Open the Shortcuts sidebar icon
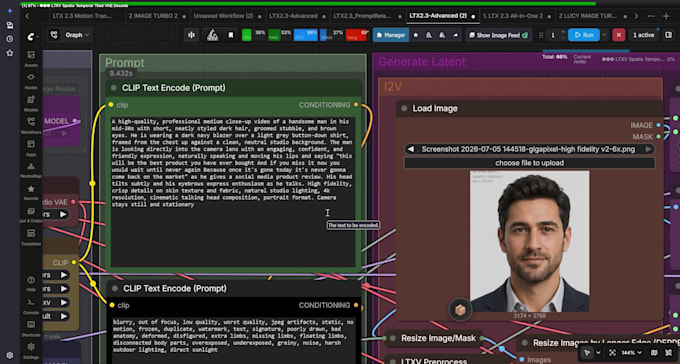The image size is (680, 364). click(x=31, y=328)
